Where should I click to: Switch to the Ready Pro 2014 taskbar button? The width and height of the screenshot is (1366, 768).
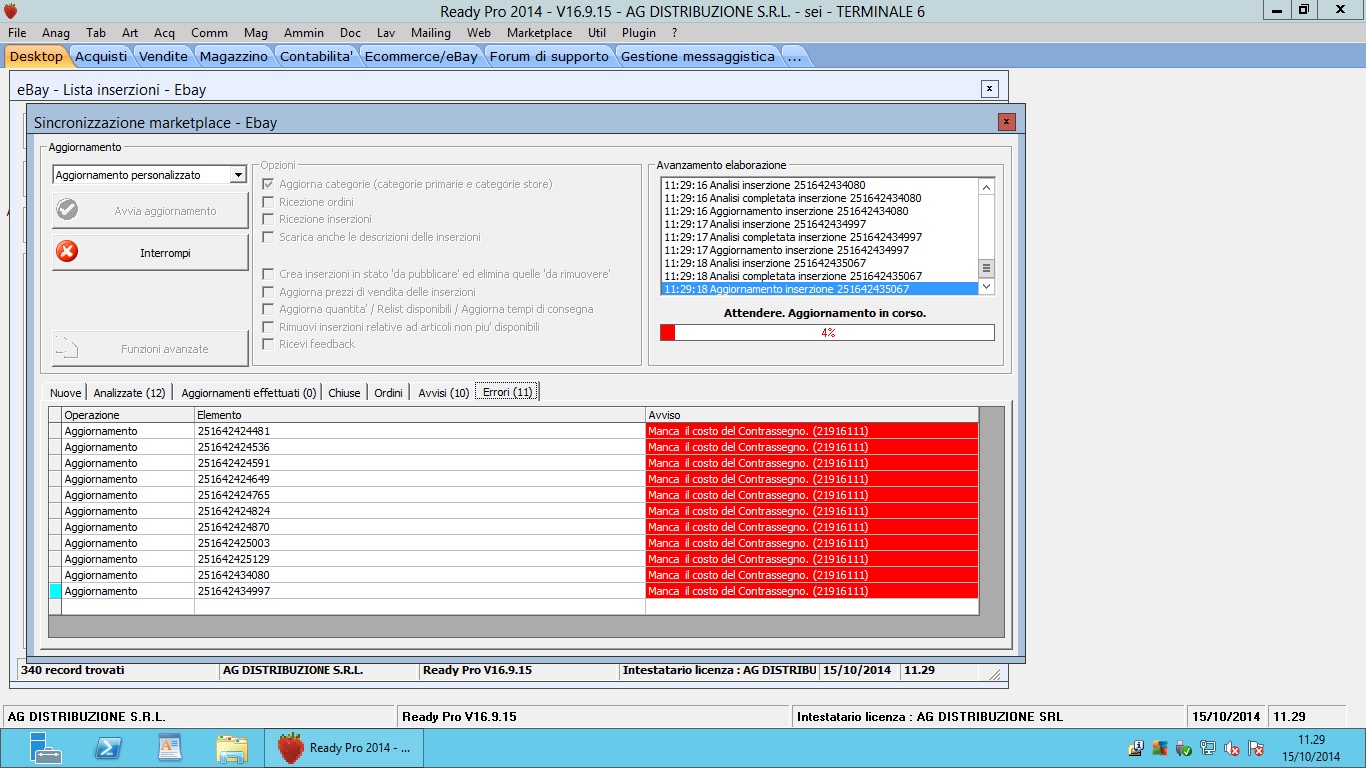tap(344, 747)
